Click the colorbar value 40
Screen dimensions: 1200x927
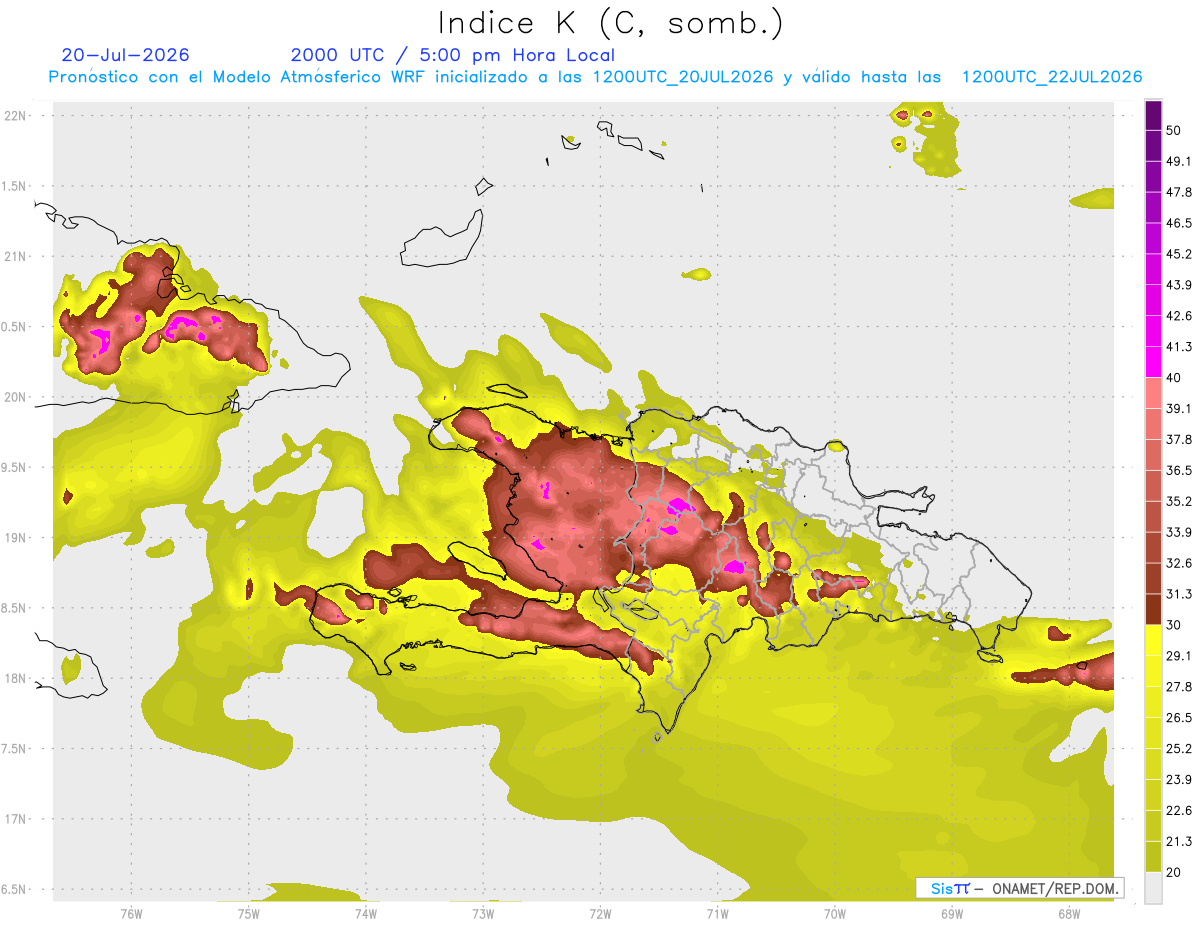1175,377
